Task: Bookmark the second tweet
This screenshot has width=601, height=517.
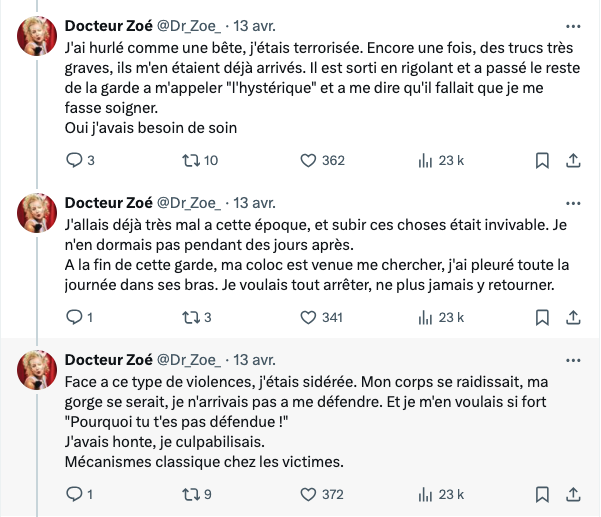Action: click(x=542, y=317)
